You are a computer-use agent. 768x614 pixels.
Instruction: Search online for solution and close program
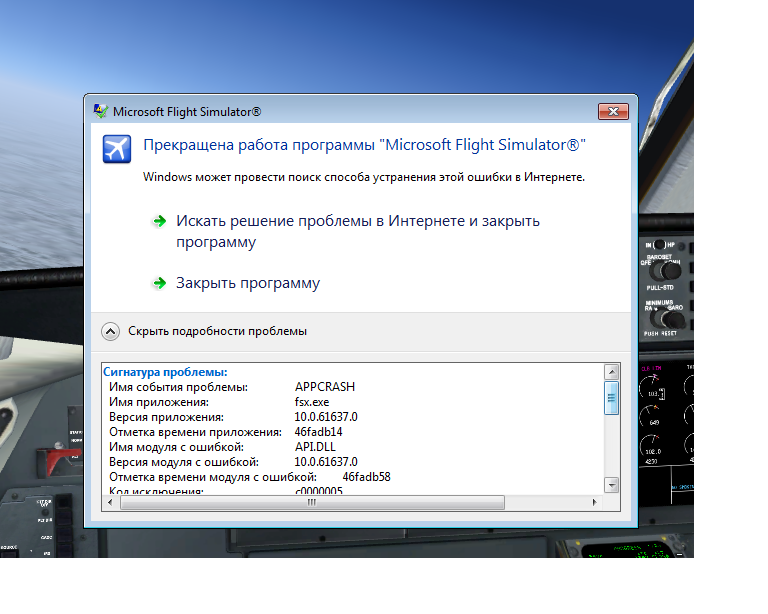click(x=358, y=231)
